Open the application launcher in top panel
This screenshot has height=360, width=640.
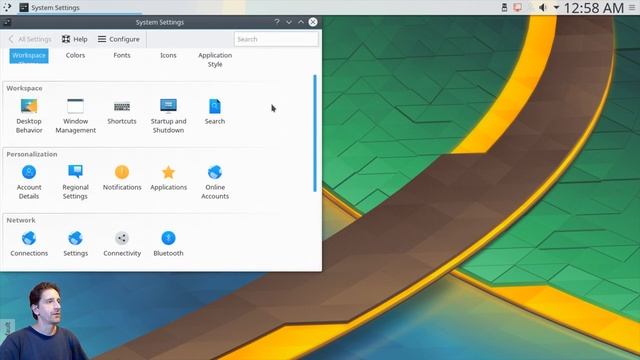[x=7, y=7]
